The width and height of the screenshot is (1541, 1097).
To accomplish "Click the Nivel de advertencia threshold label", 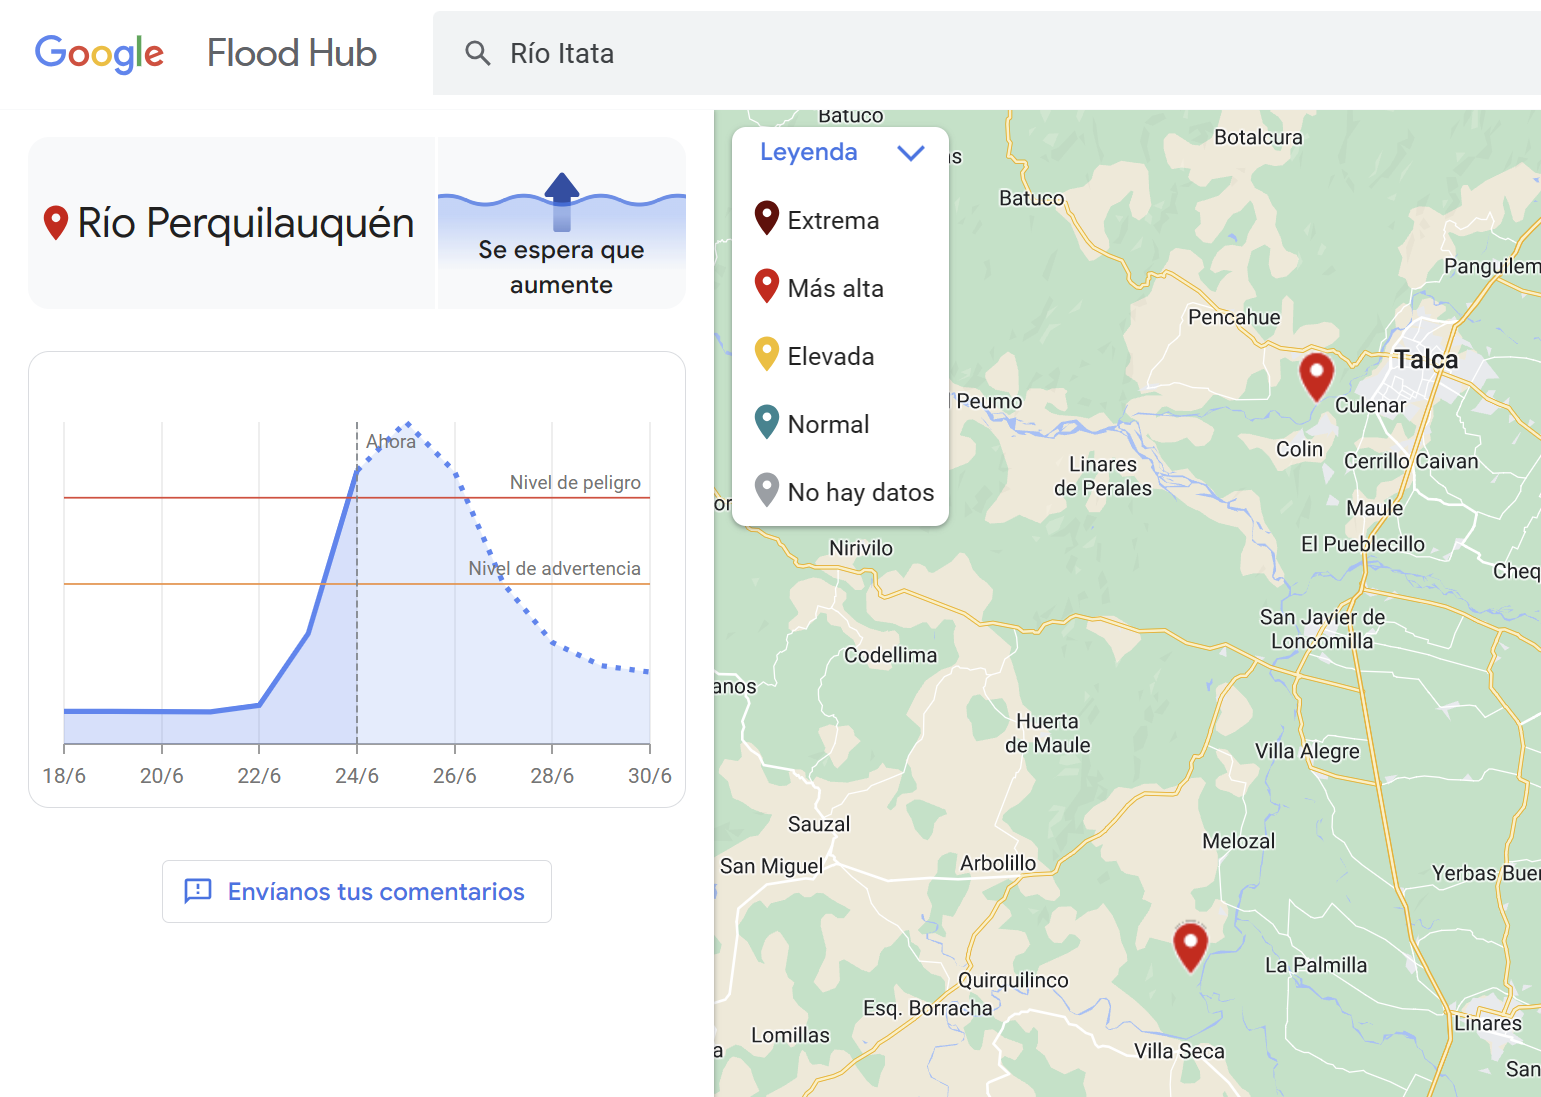I will click(554, 568).
